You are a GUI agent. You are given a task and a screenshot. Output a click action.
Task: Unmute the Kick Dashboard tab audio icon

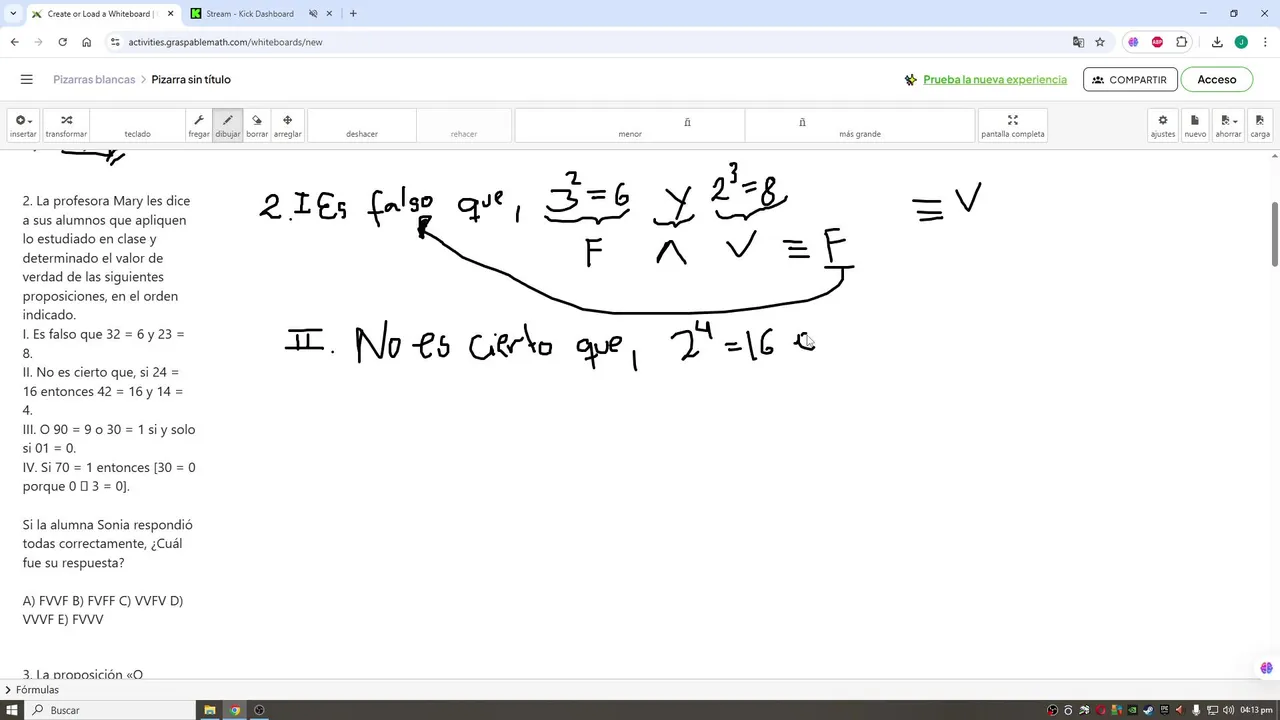pos(313,14)
